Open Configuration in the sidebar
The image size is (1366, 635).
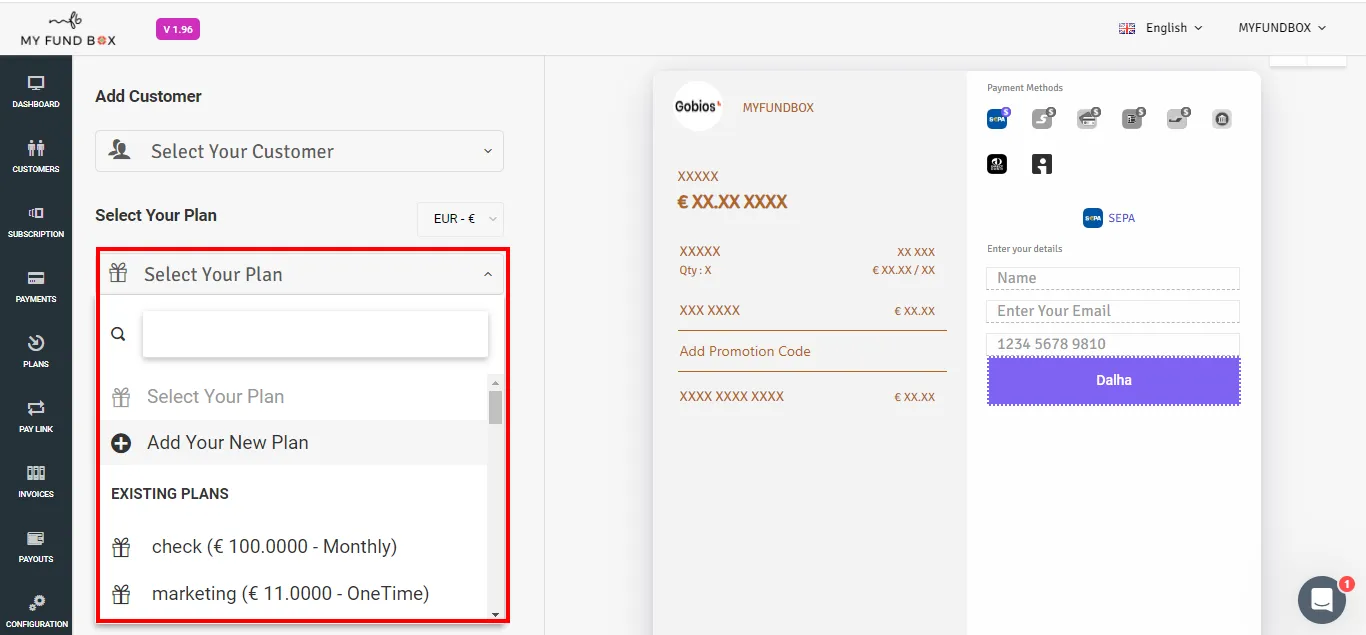(36, 611)
